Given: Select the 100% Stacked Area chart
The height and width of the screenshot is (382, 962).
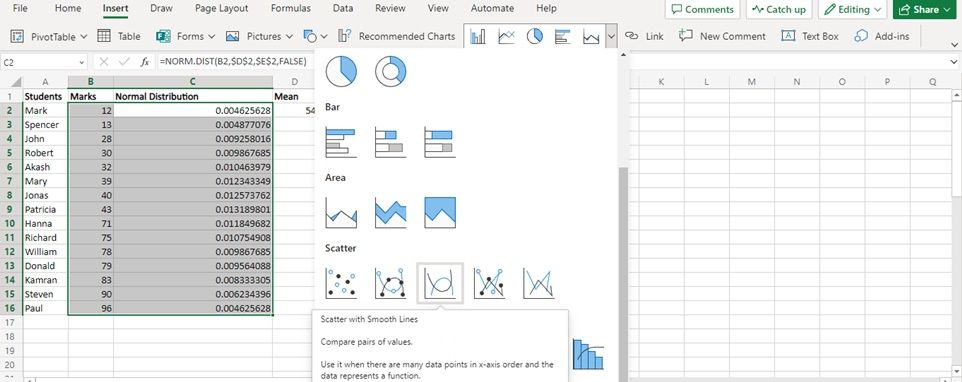Looking at the screenshot, I should 440,213.
